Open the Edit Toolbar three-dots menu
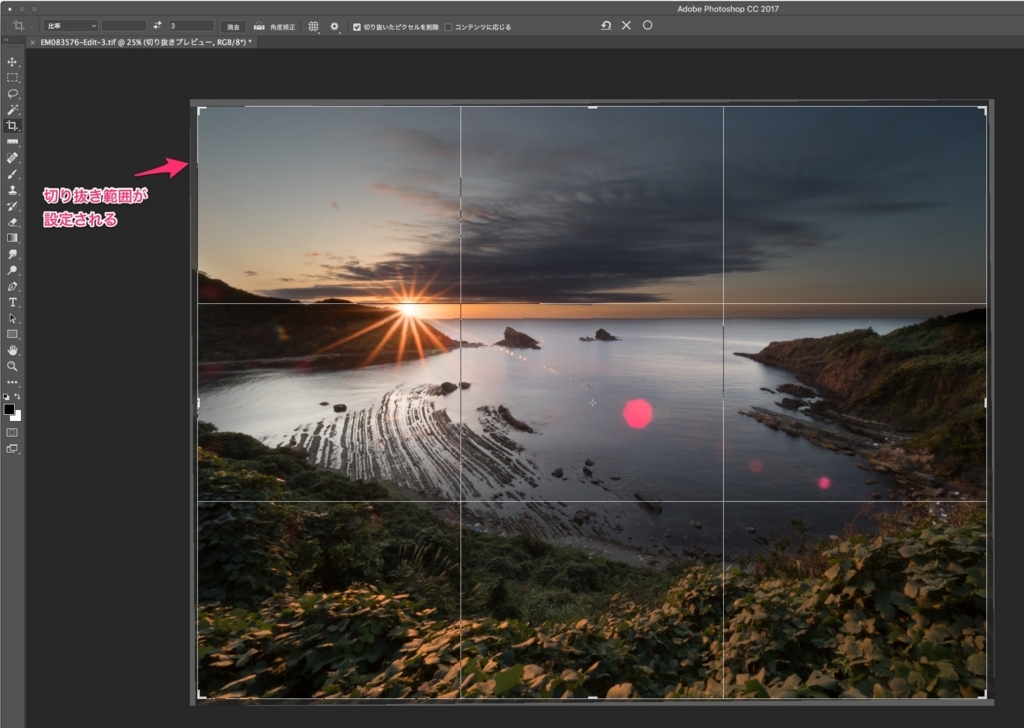1024x728 pixels. (x=12, y=383)
